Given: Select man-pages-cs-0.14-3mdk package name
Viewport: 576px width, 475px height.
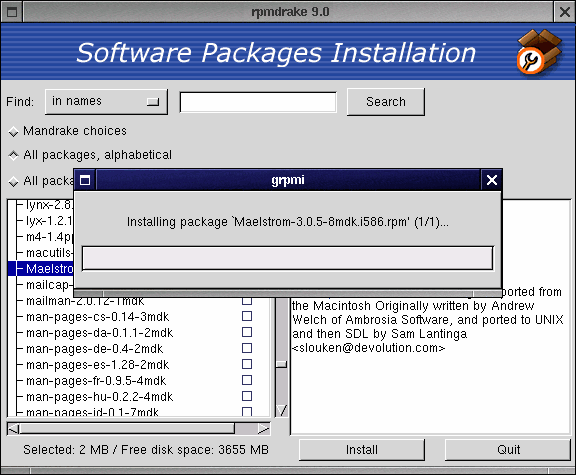Looking at the screenshot, I should click(x=98, y=317).
